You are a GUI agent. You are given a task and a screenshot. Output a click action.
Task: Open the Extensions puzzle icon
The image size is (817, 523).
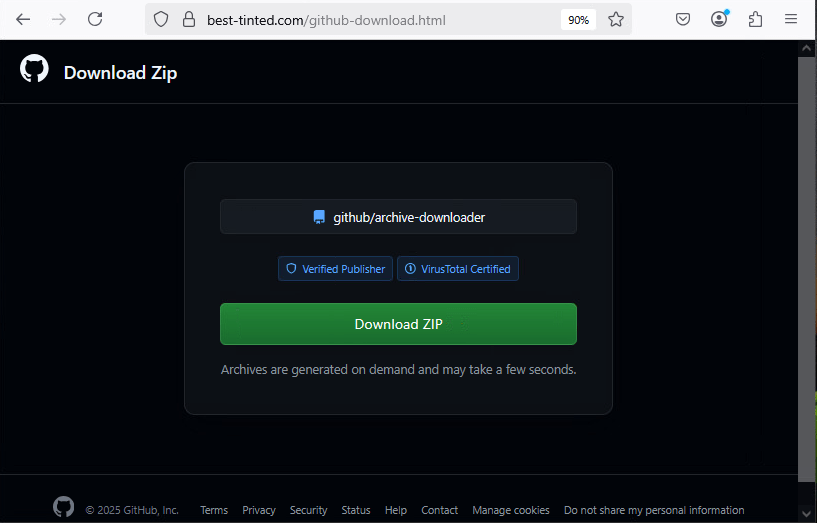coord(755,19)
